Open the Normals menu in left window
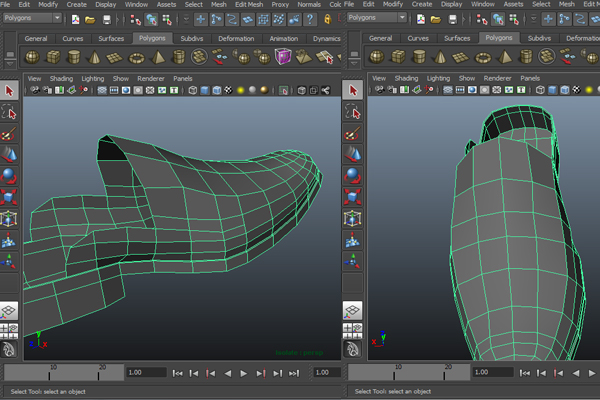Viewport: 600px width, 400px height. (x=309, y=5)
